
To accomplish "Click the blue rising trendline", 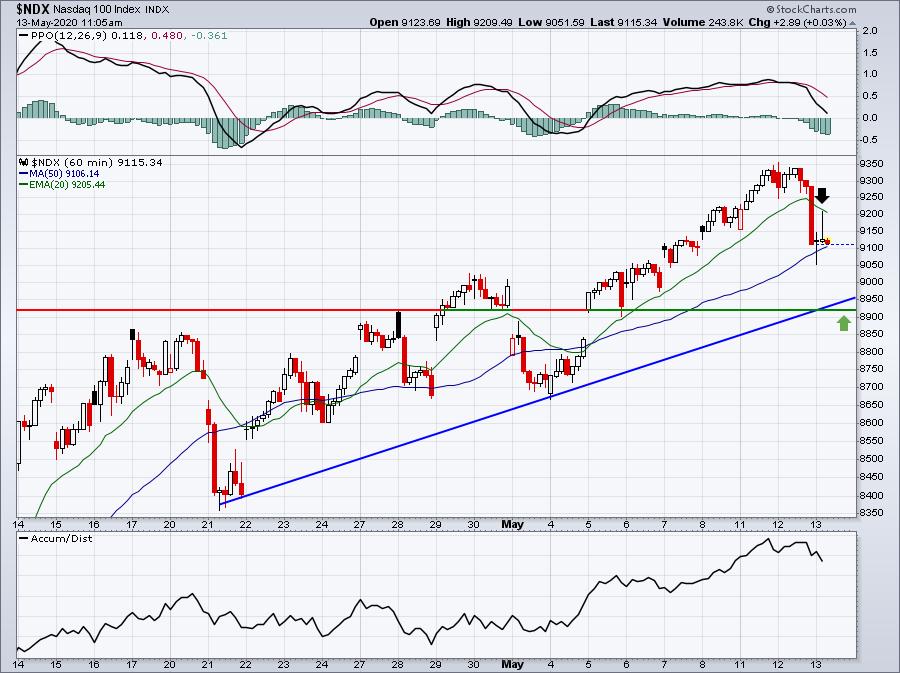I will pos(538,401).
